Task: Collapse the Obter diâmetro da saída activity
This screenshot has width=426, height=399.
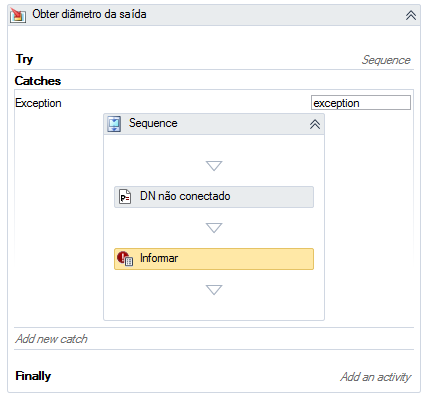Action: [x=411, y=15]
